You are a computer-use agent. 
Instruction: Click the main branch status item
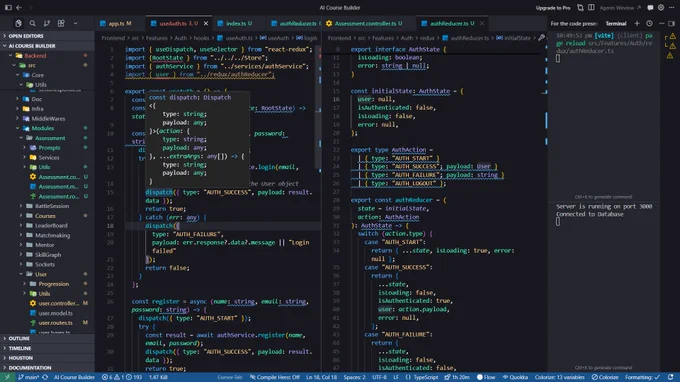[x=29, y=377]
